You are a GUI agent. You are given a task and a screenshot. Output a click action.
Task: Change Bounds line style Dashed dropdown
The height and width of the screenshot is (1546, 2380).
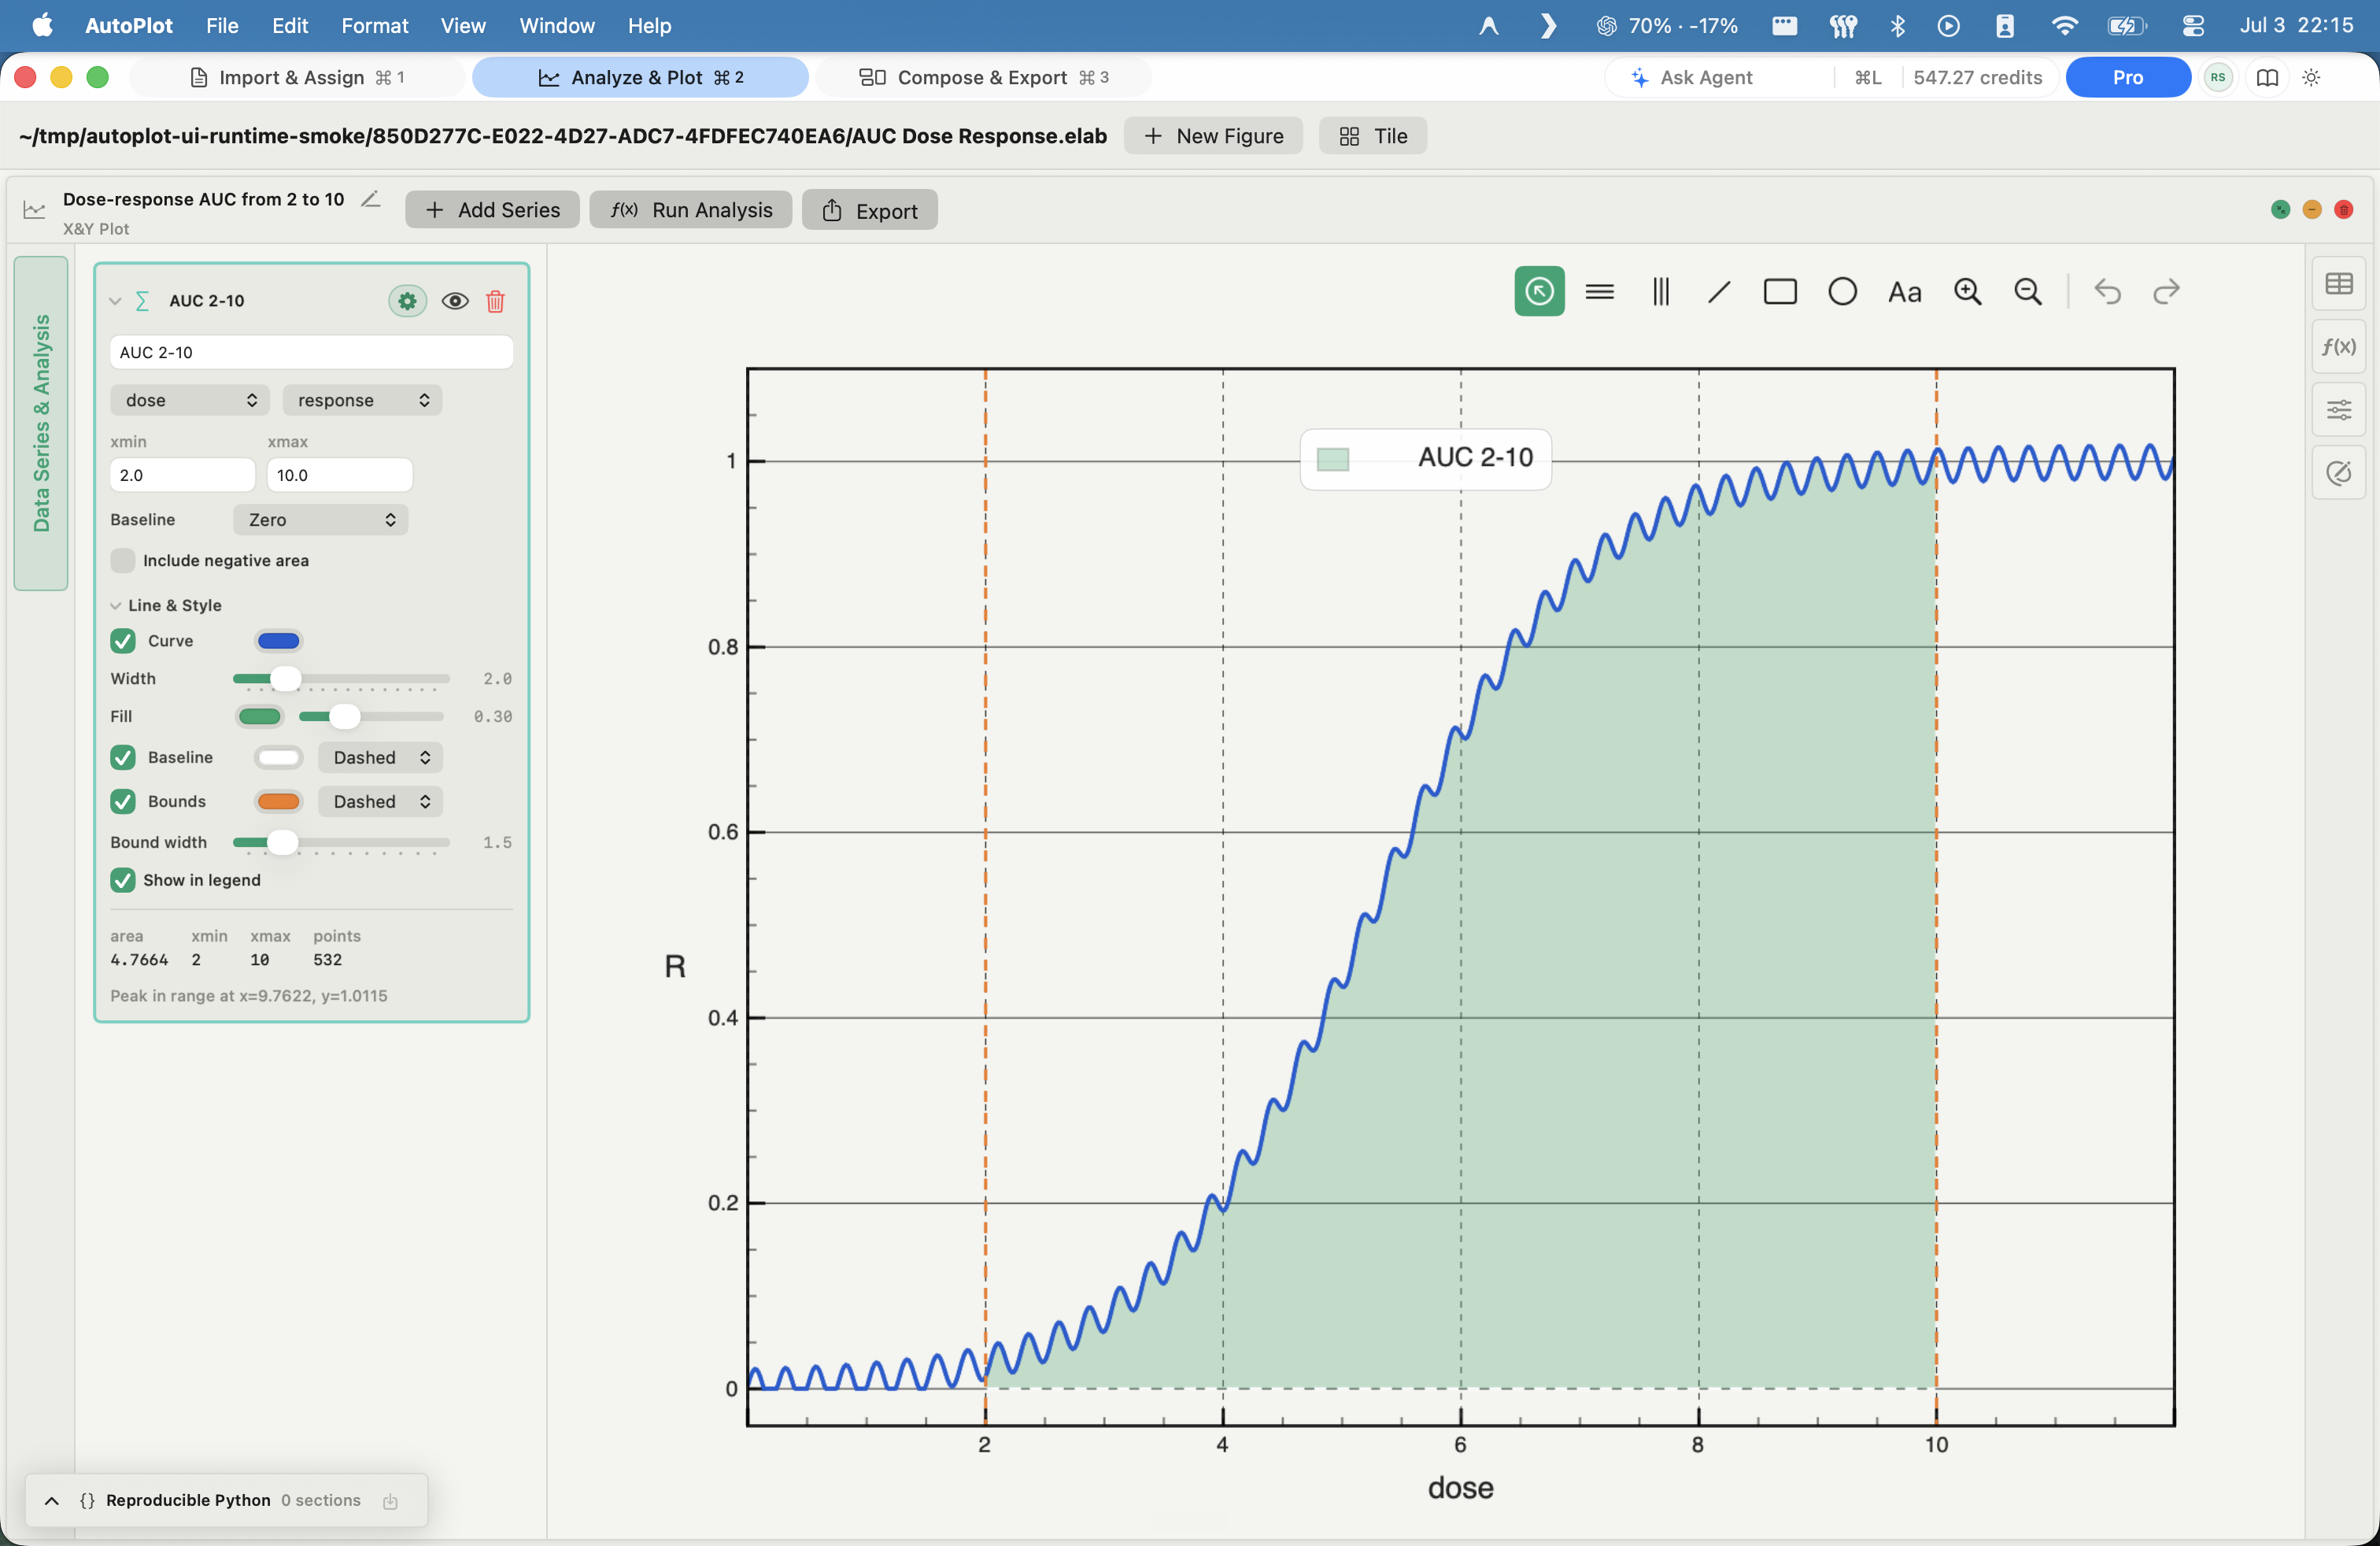(x=381, y=801)
